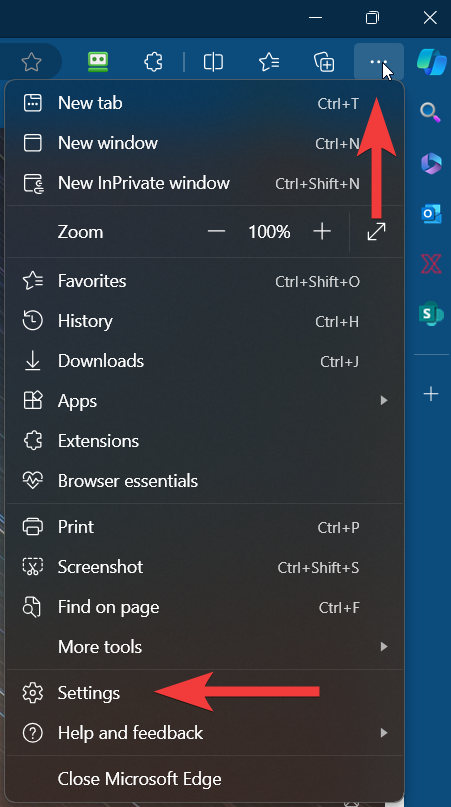Click the Settings and more ellipsis button
This screenshot has width=451, height=807.
pos(379,62)
